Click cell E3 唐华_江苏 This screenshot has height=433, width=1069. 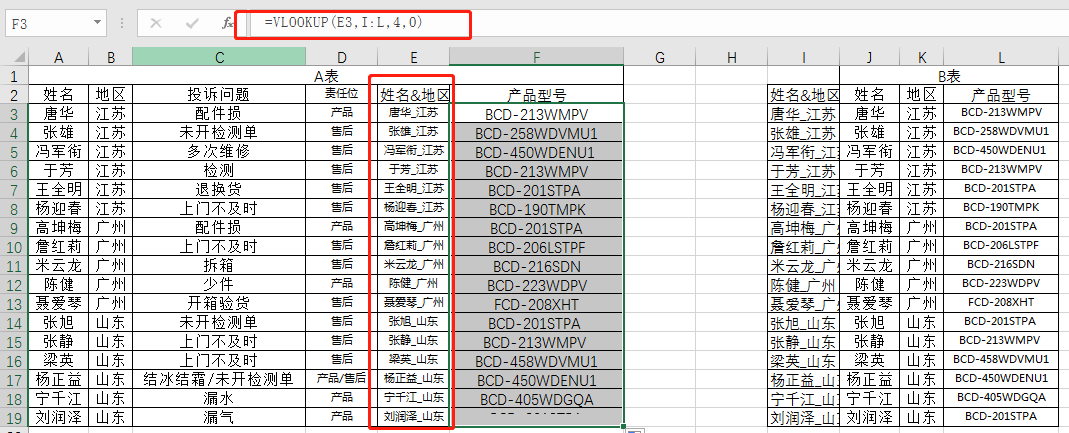414,113
